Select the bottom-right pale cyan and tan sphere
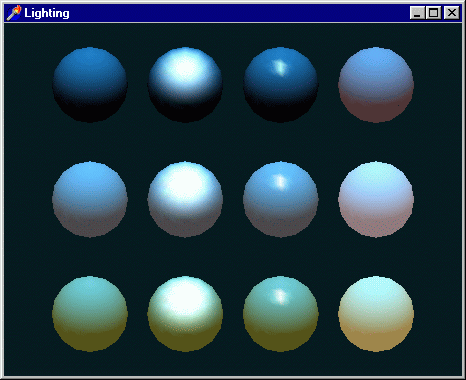 (376, 314)
